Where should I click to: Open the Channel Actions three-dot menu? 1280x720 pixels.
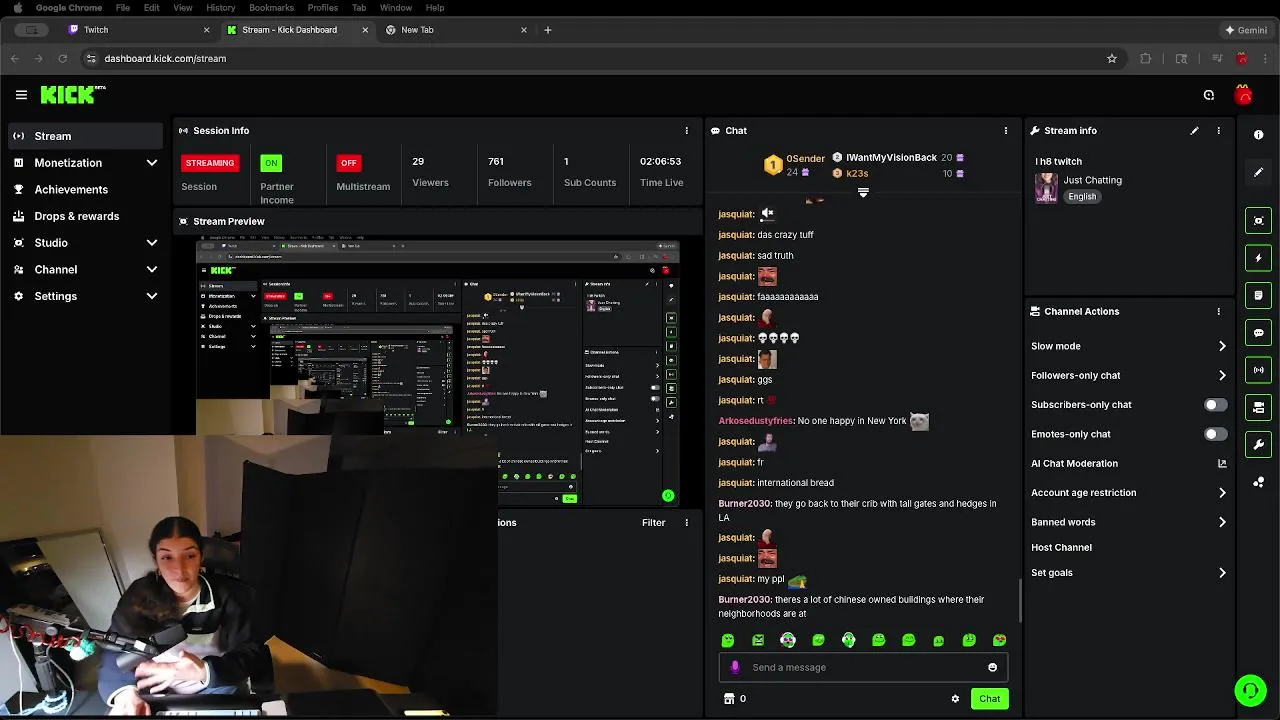1218,312
